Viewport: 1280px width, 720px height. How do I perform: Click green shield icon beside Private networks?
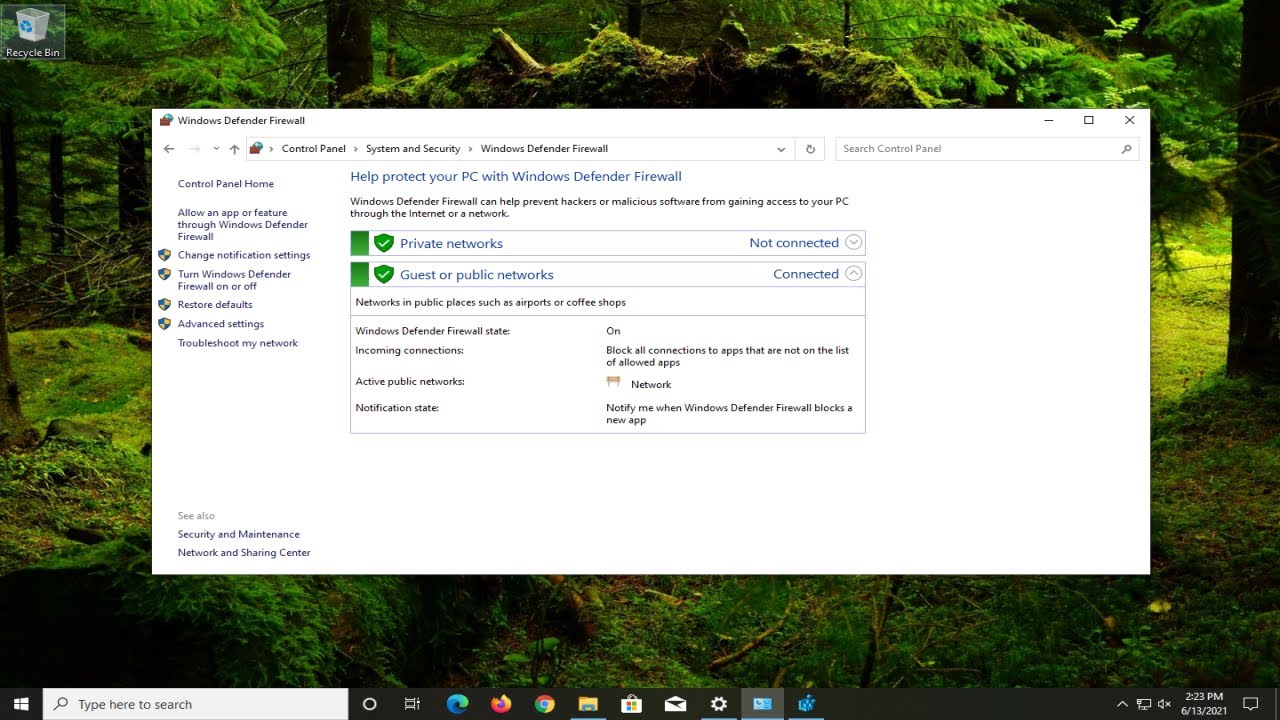[383, 243]
